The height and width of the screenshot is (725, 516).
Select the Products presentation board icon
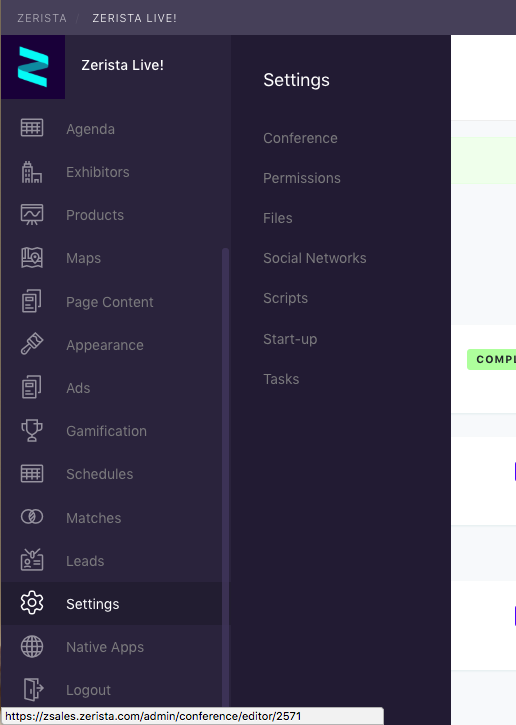32,215
